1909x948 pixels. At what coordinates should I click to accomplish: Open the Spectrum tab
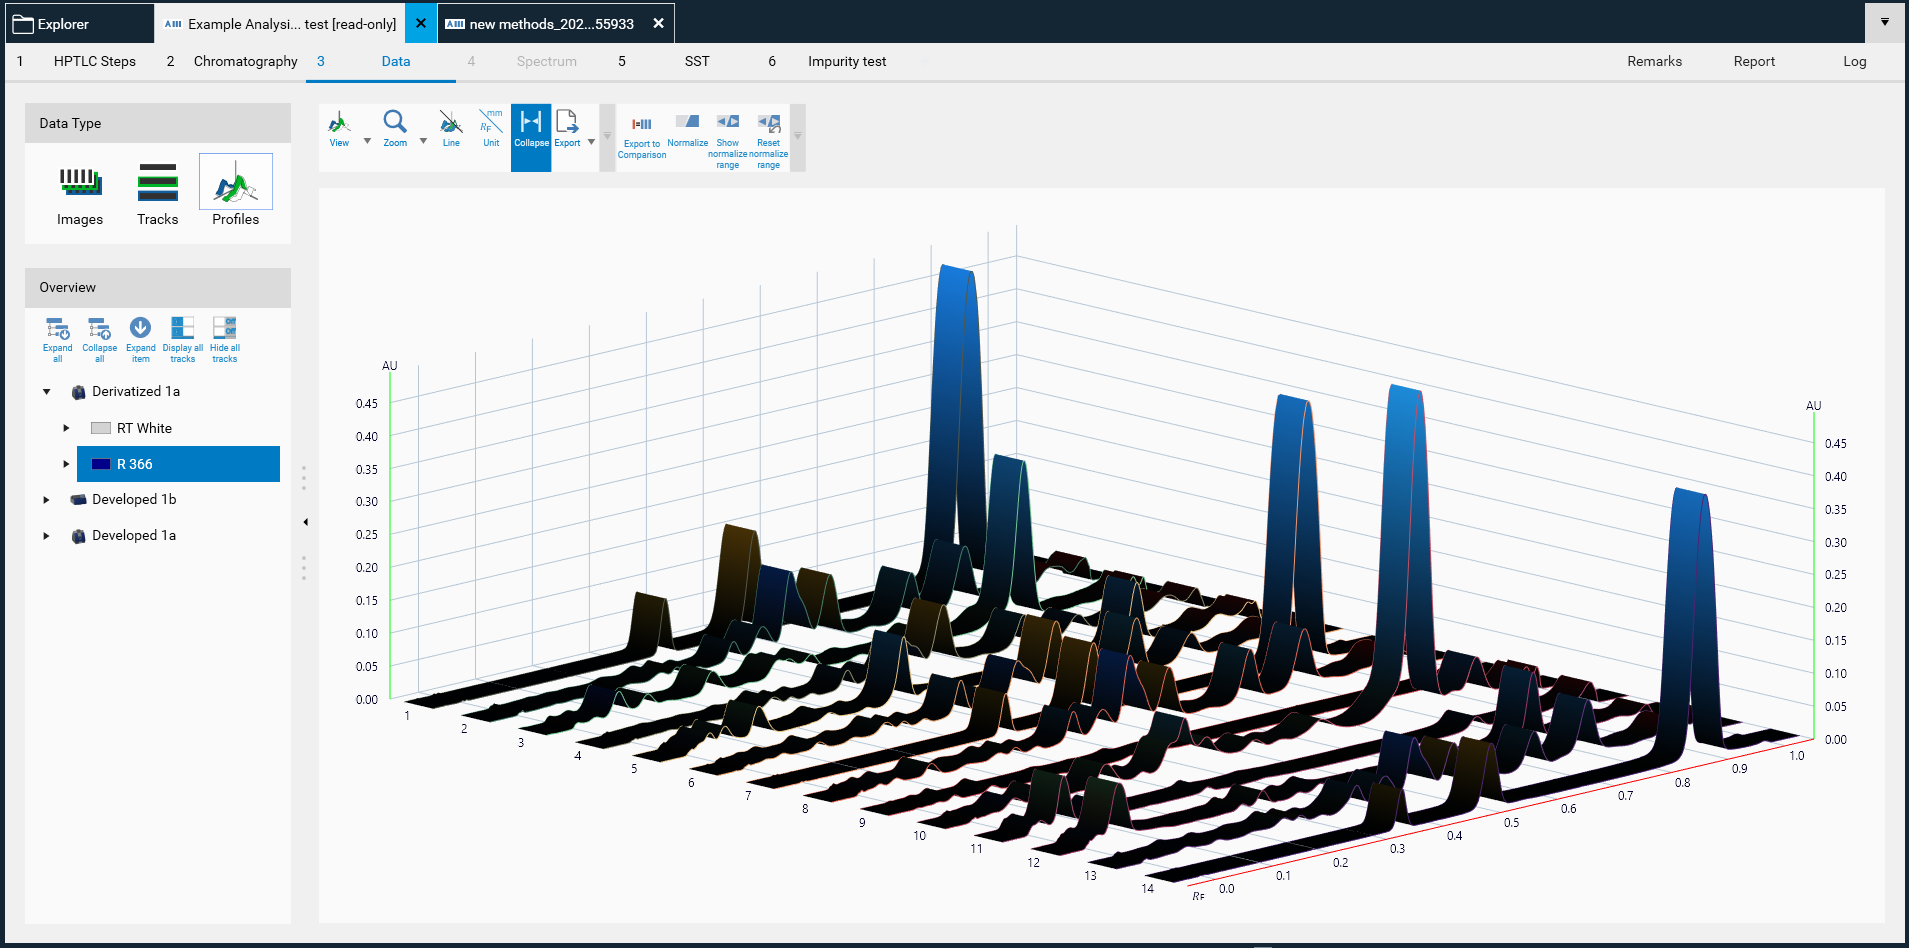point(547,61)
